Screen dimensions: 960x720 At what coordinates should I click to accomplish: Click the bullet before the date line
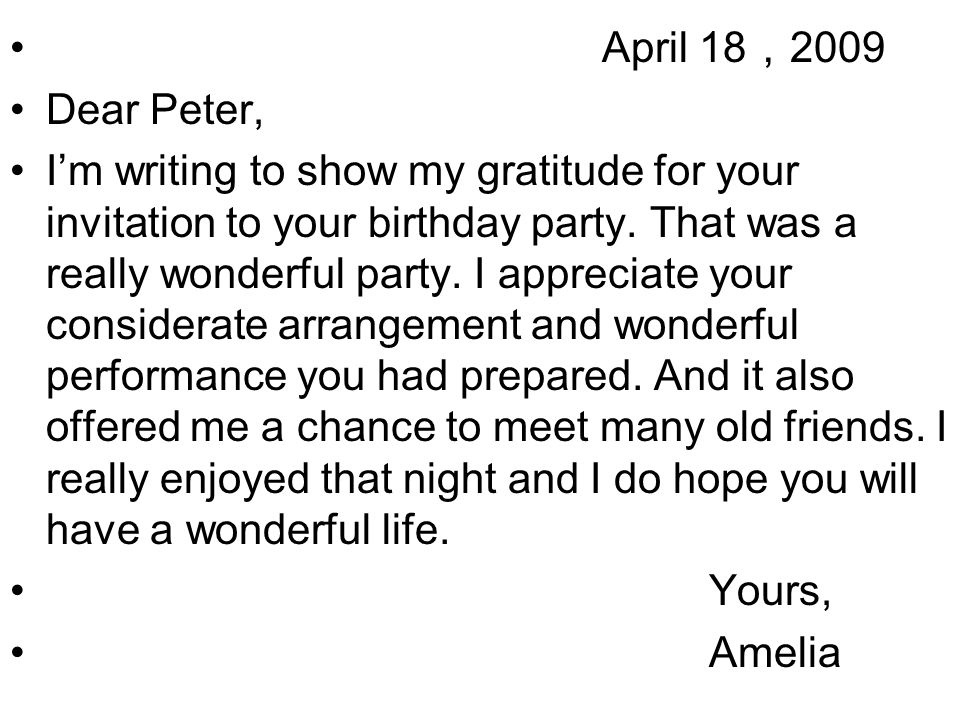click(x=18, y=48)
